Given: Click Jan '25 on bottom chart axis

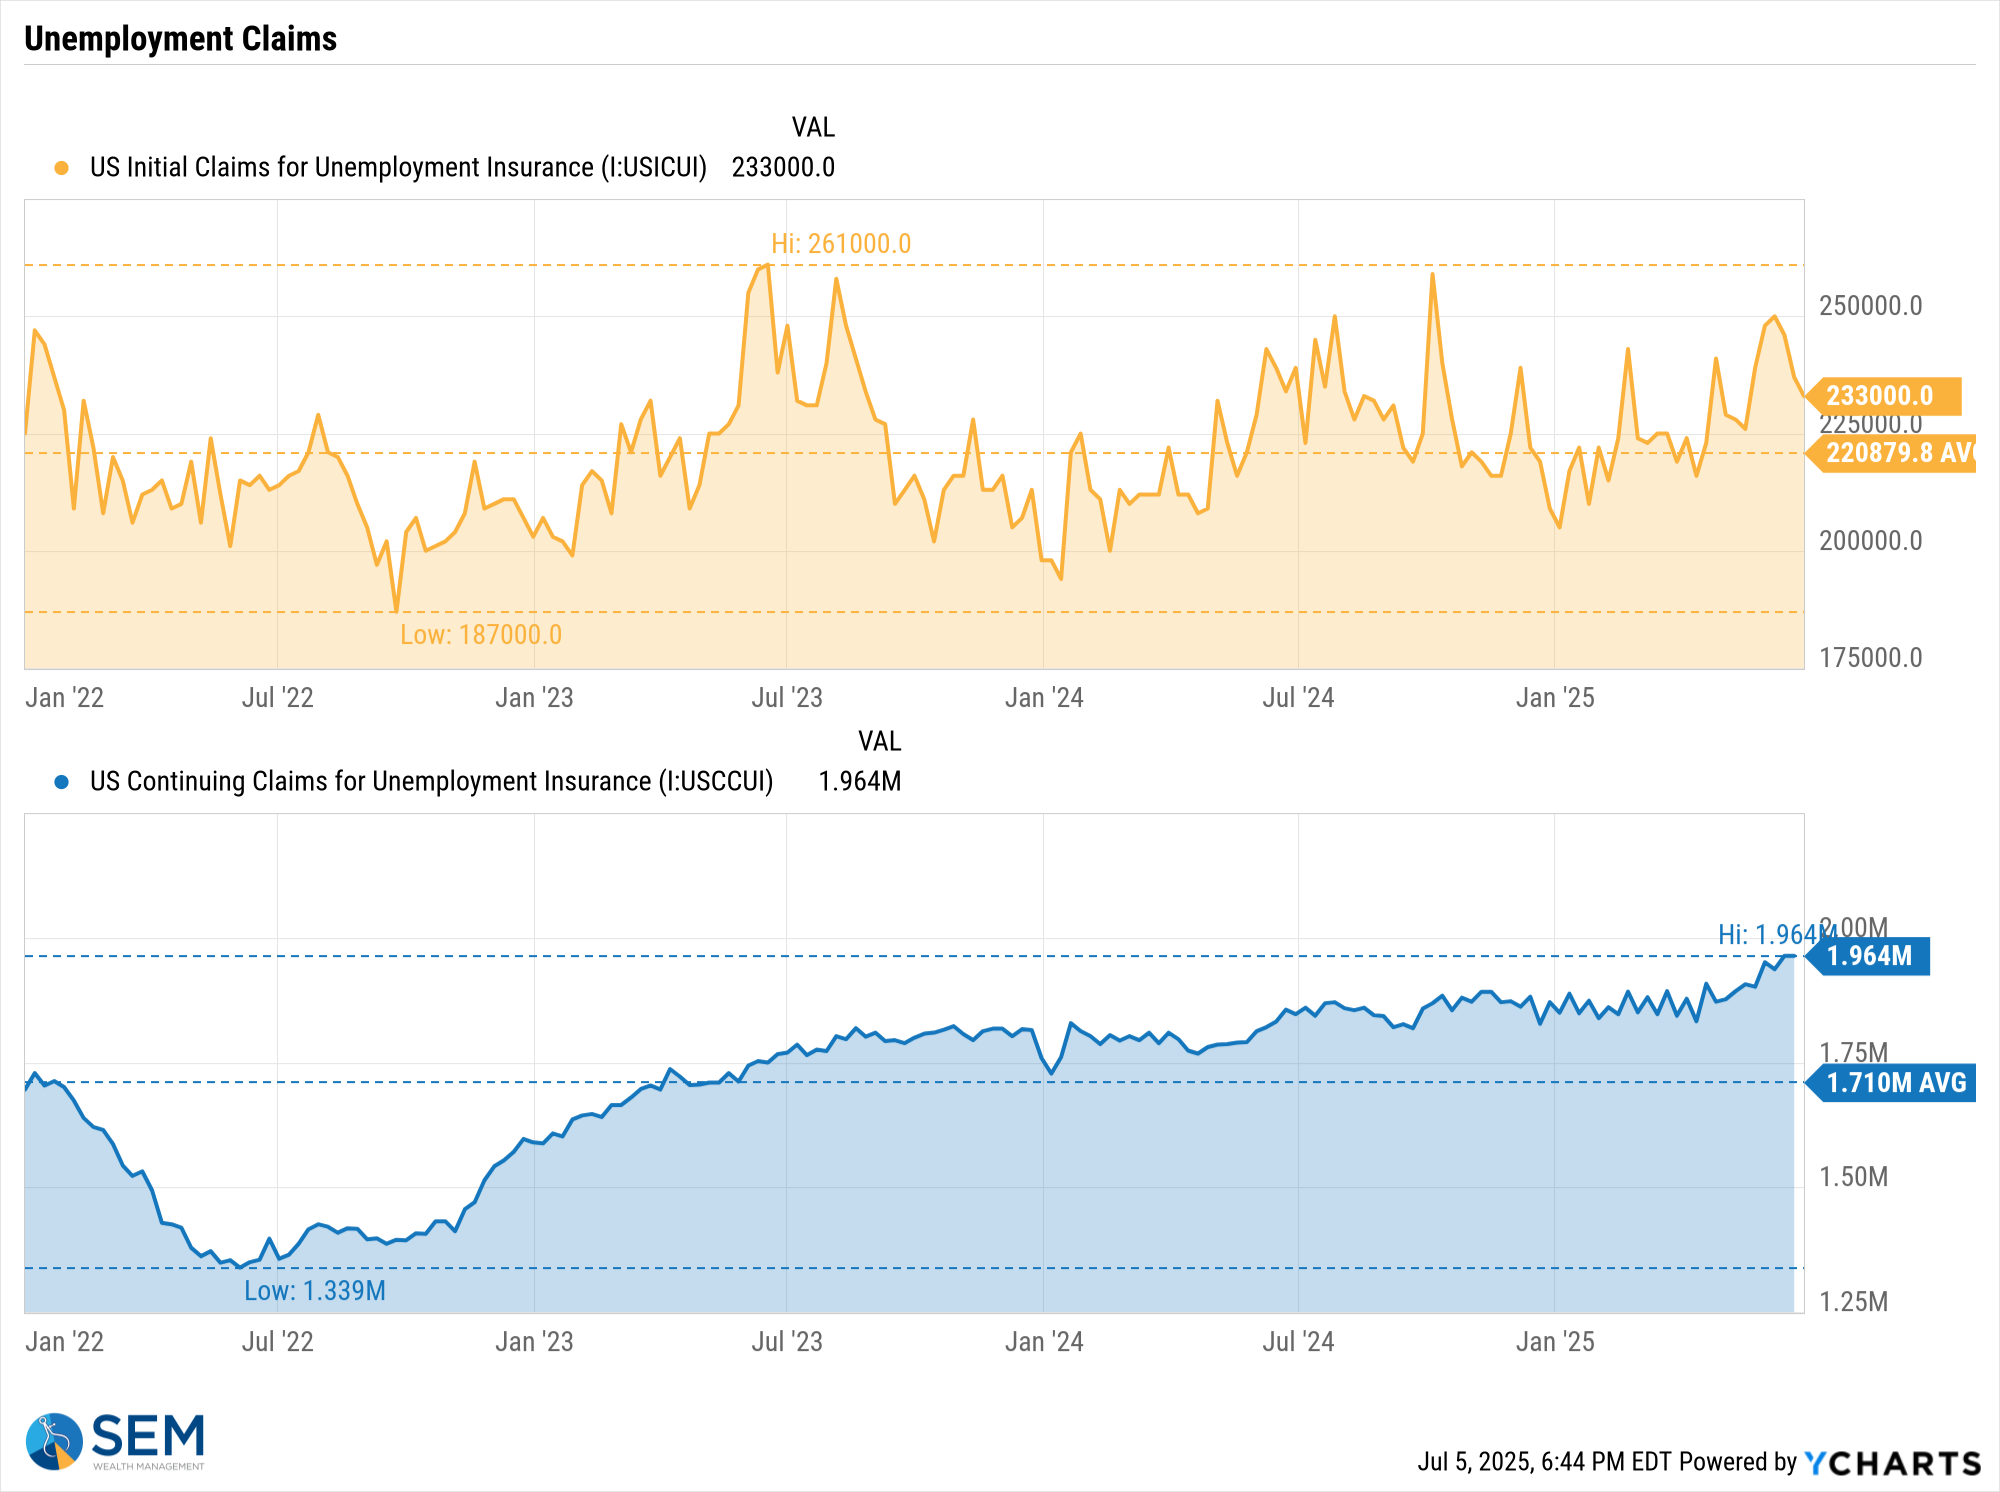Looking at the screenshot, I should [1555, 1342].
